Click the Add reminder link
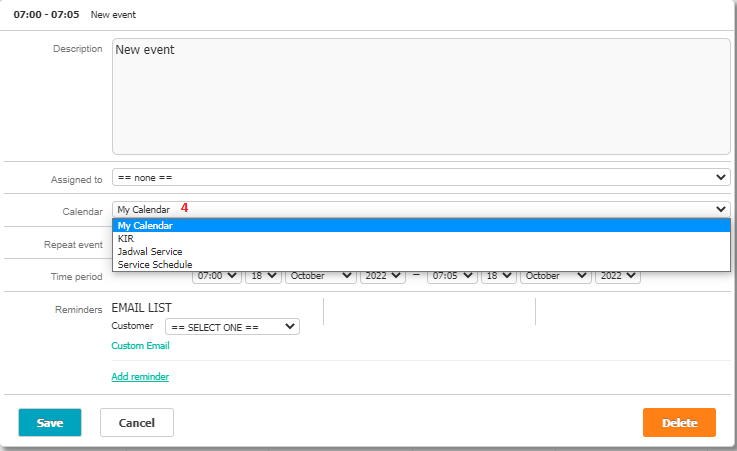This screenshot has width=737, height=451. 140,377
